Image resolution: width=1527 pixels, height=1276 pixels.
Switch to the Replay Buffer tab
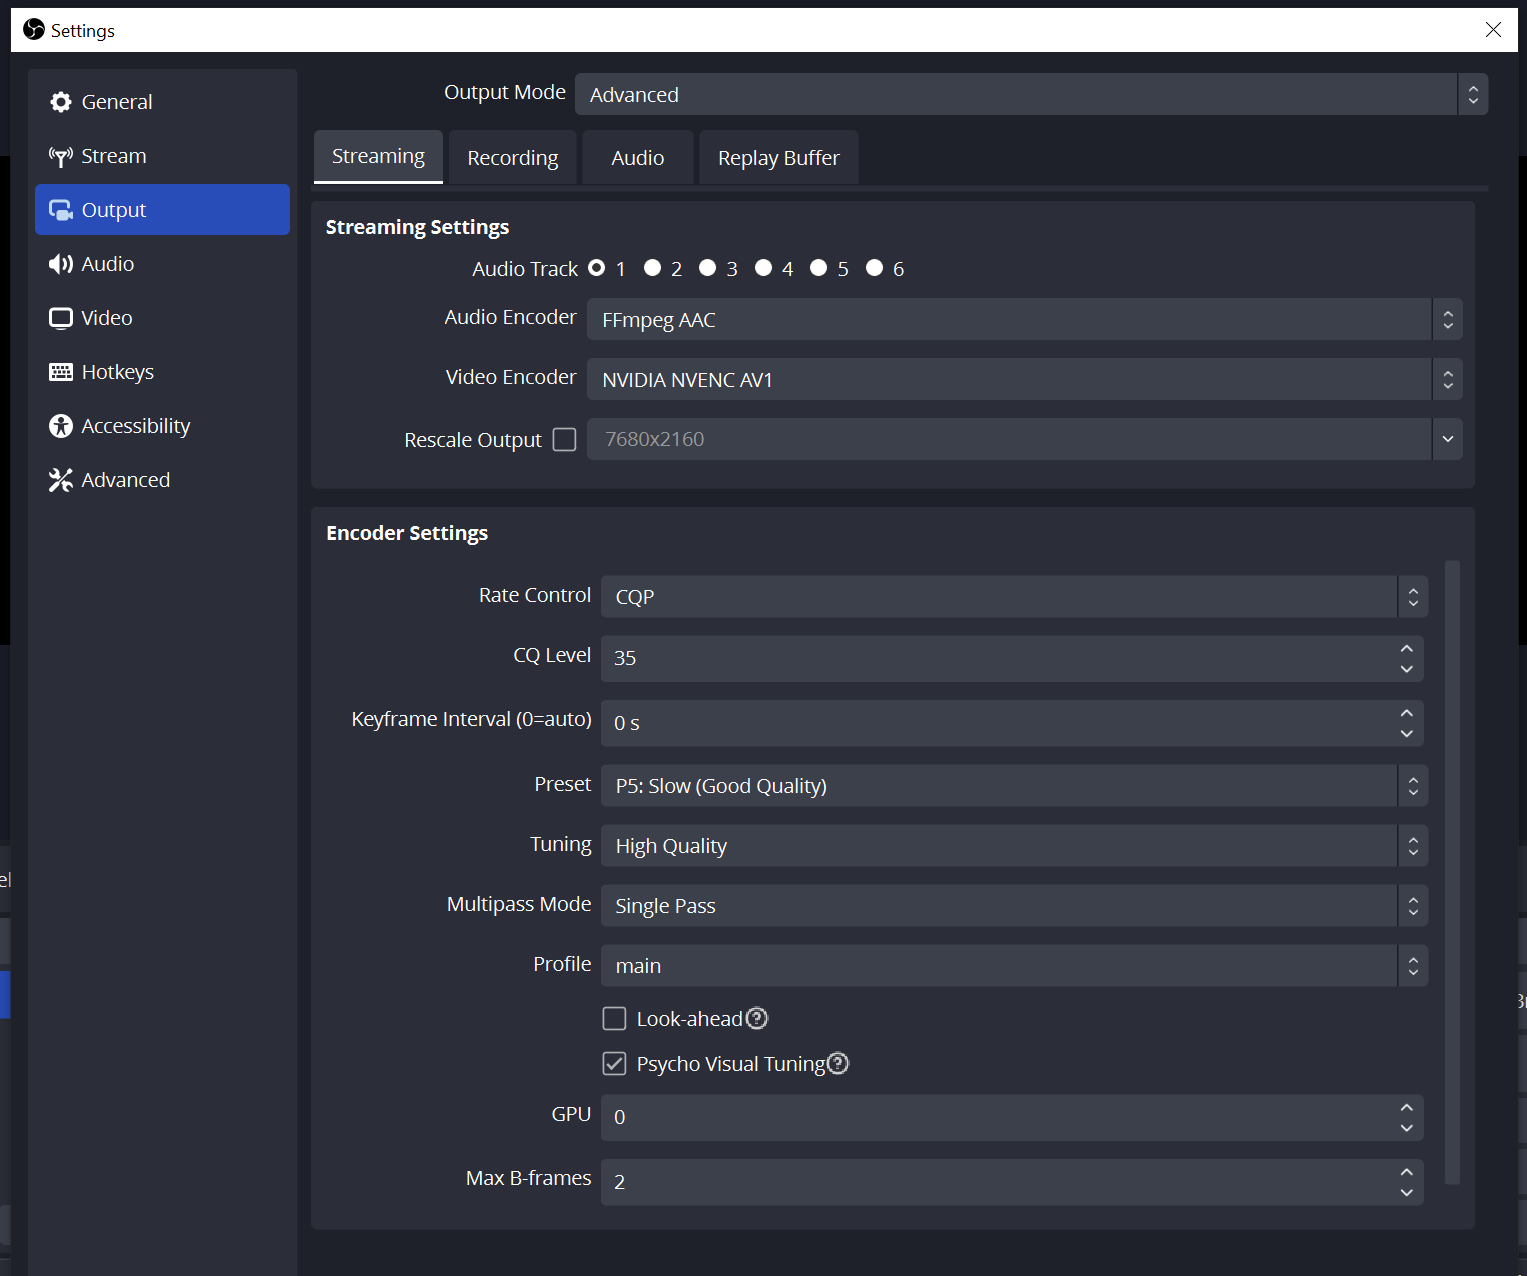click(779, 157)
